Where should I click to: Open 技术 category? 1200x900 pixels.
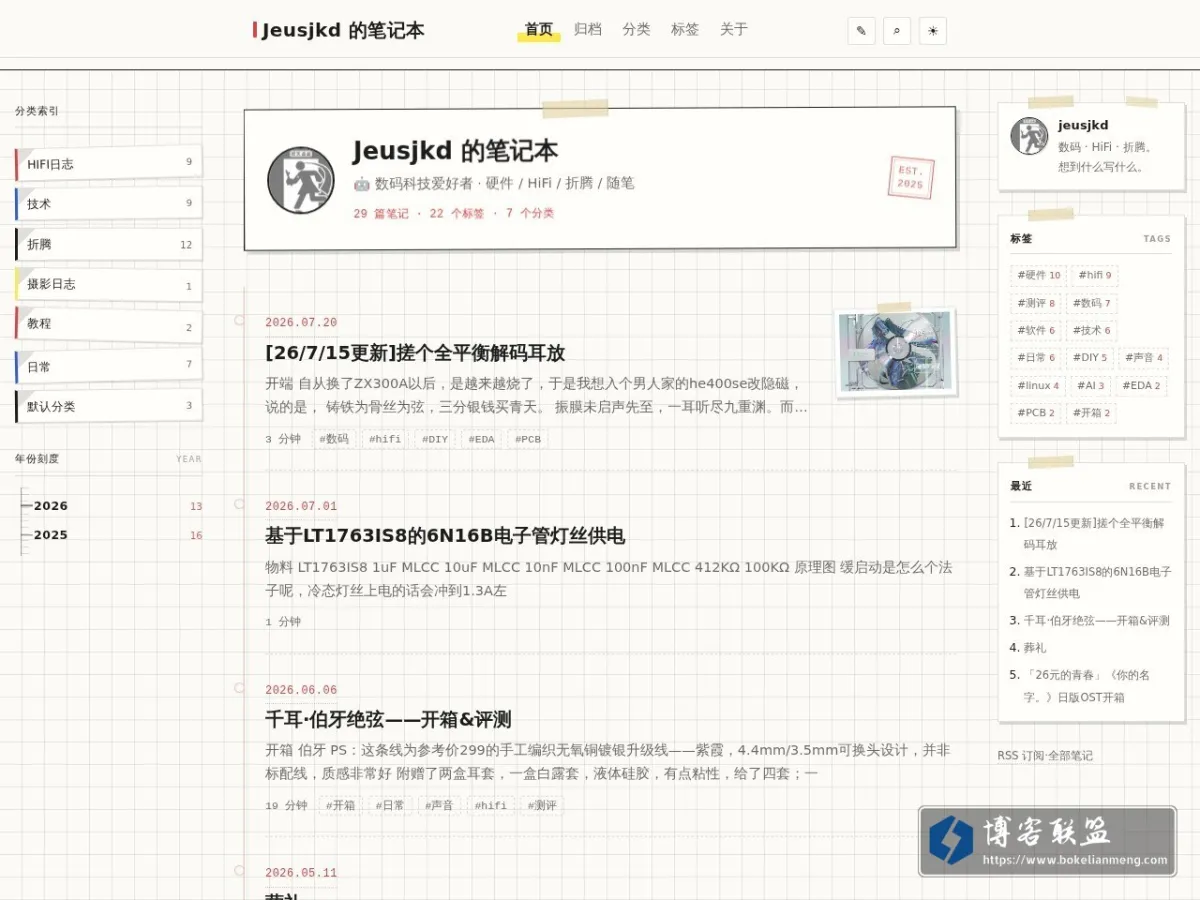click(x=108, y=203)
